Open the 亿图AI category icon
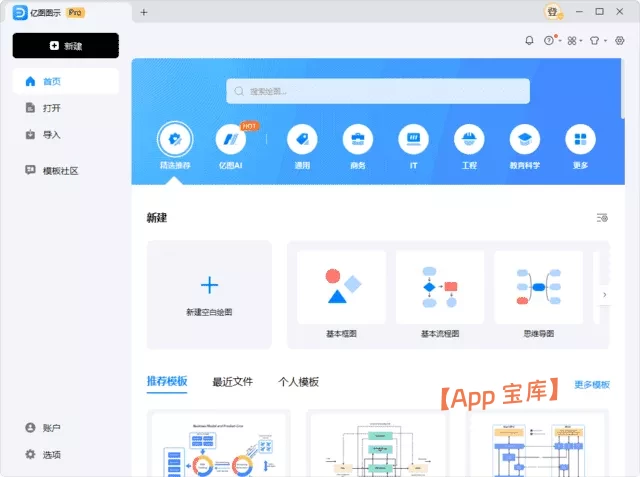Viewport: 640px width, 477px height. pyautogui.click(x=231, y=140)
